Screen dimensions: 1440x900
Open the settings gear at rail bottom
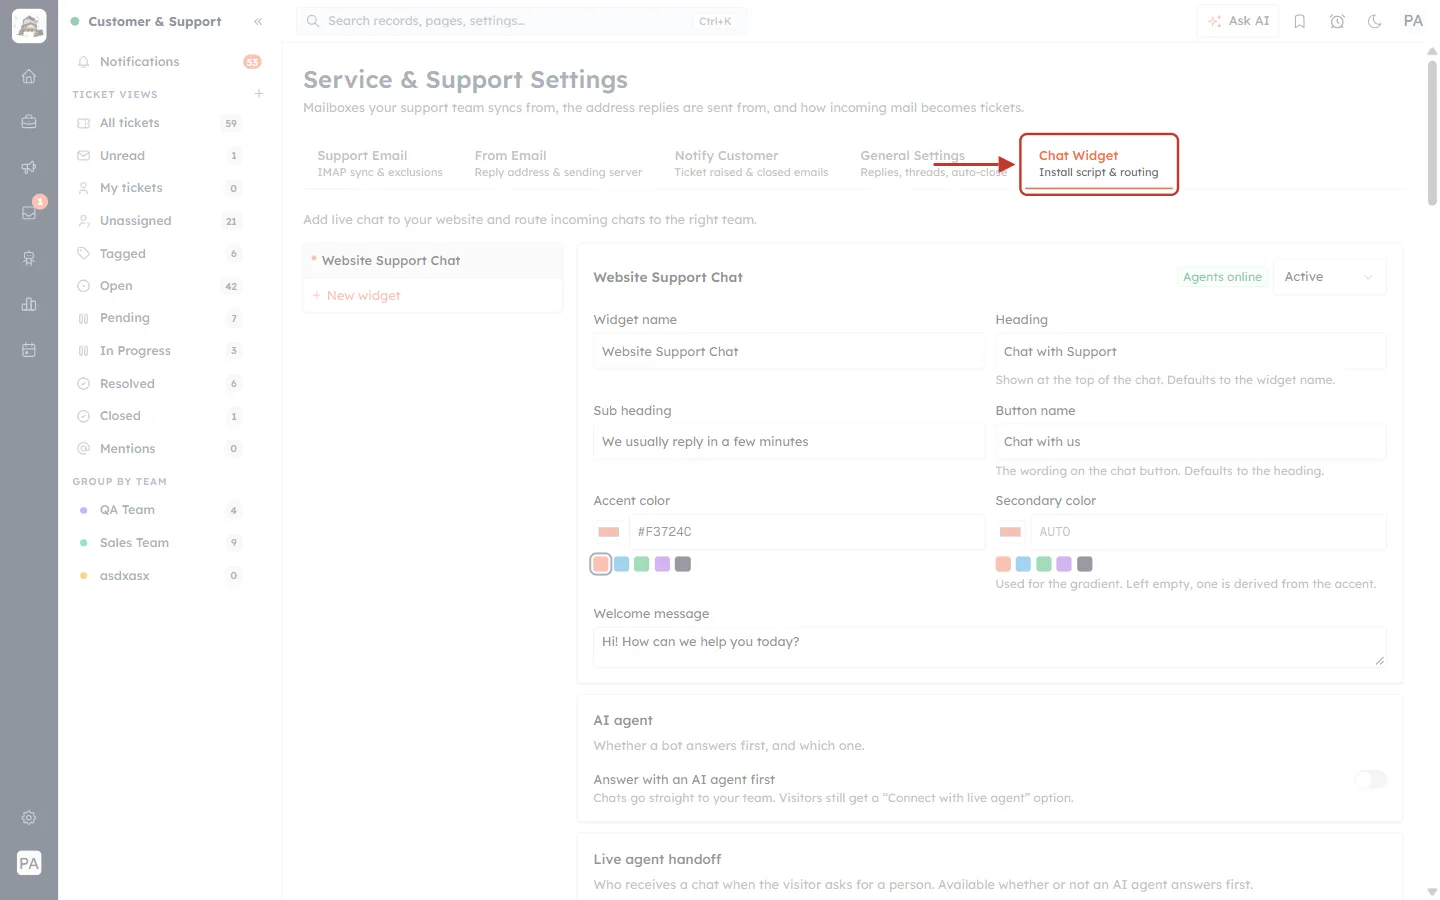point(29,818)
